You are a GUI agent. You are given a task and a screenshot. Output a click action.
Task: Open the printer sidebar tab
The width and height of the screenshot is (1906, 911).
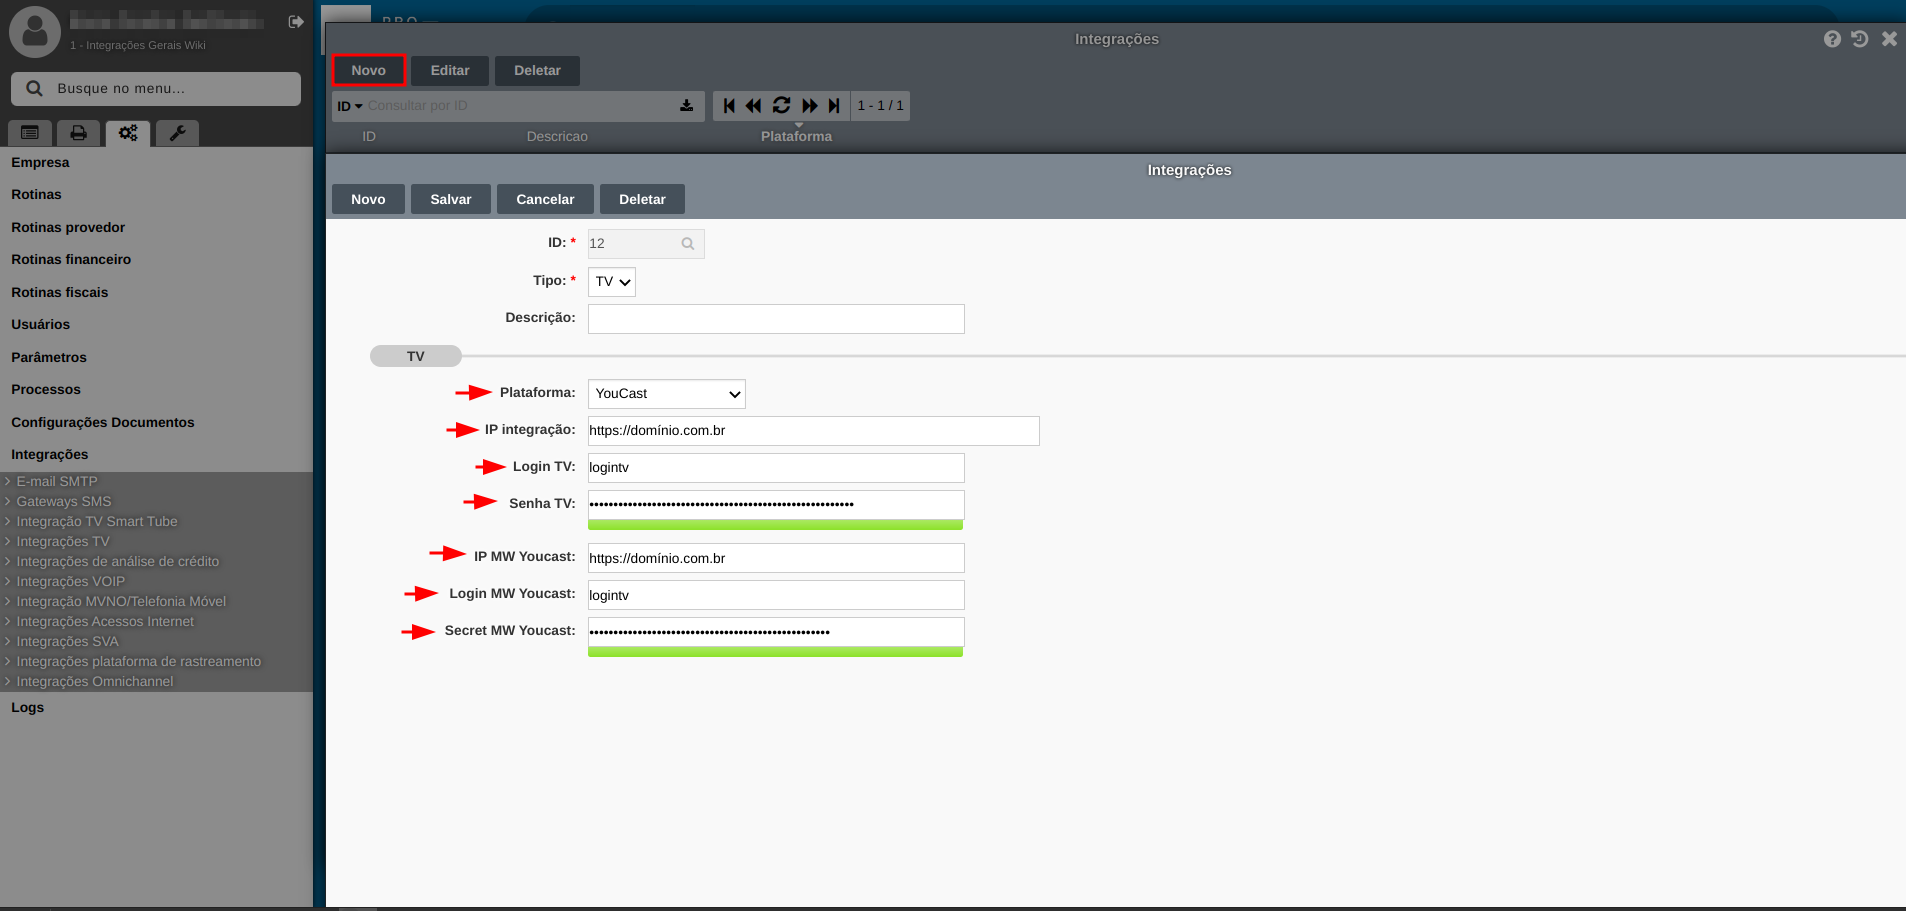(x=78, y=133)
